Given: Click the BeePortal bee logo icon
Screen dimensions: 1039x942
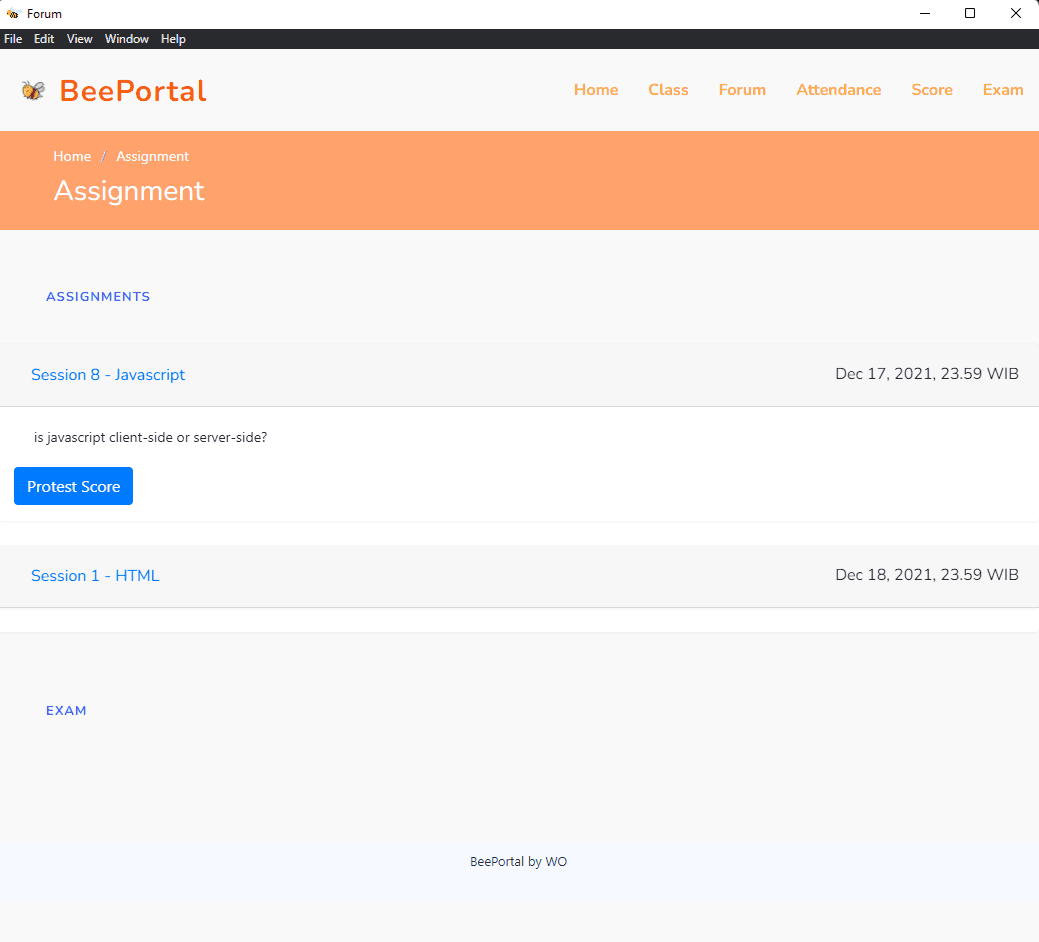Looking at the screenshot, I should tap(33, 89).
